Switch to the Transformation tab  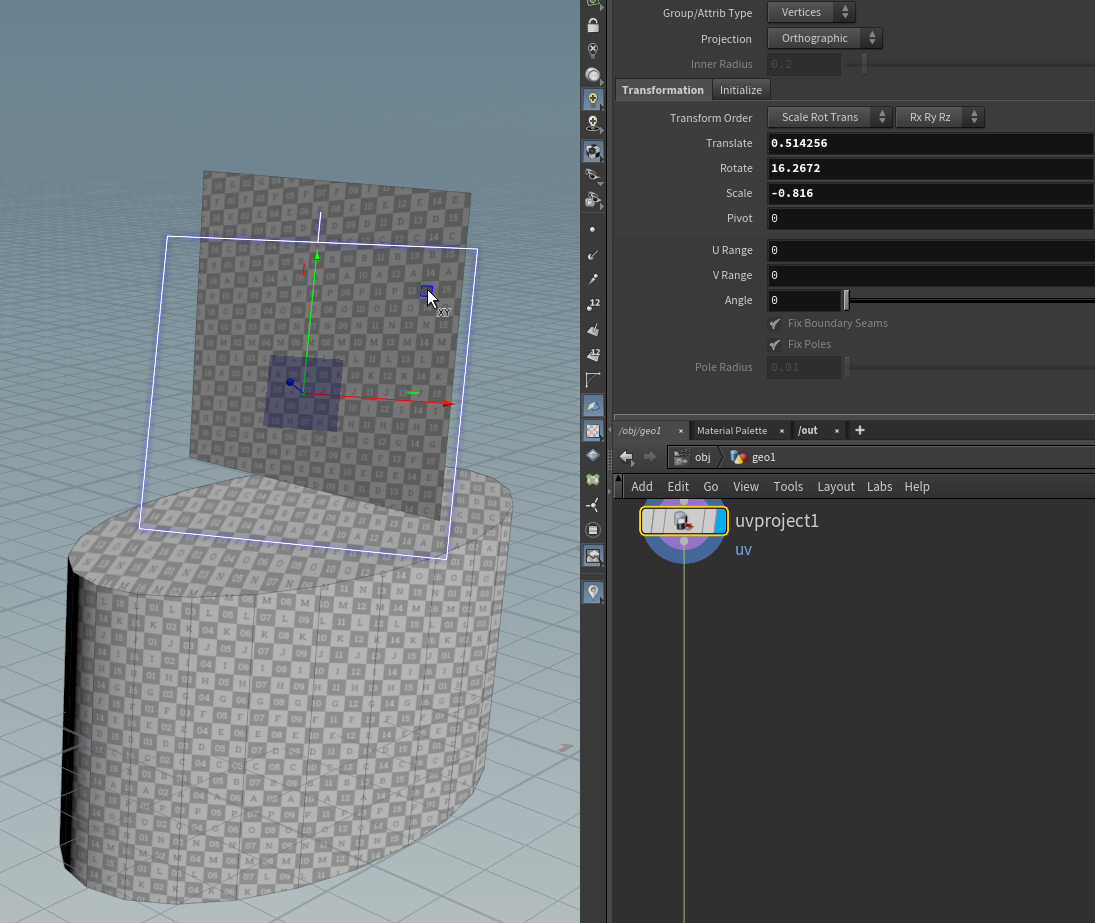(663, 90)
